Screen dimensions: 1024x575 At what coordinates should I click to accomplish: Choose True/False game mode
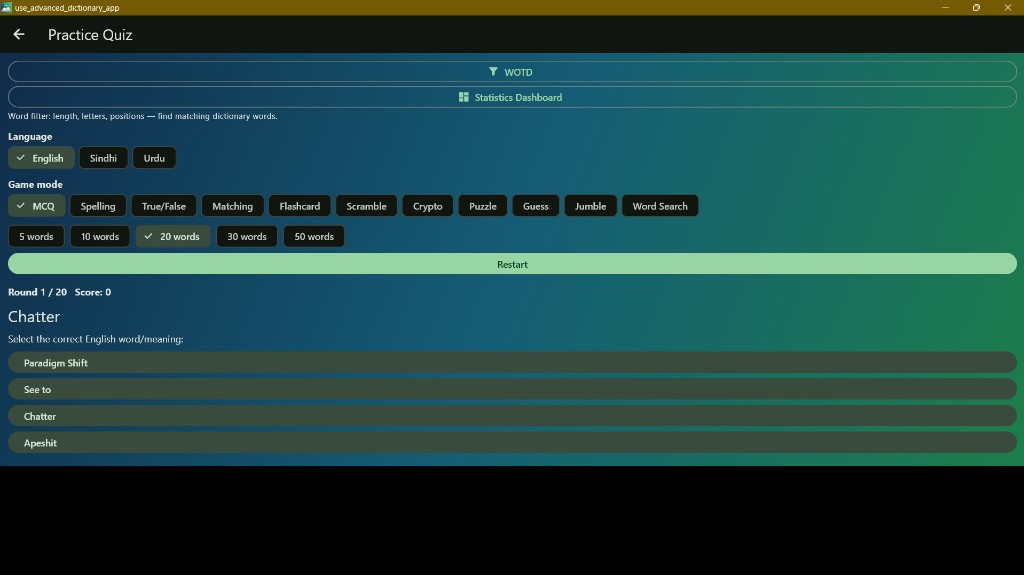pos(164,206)
